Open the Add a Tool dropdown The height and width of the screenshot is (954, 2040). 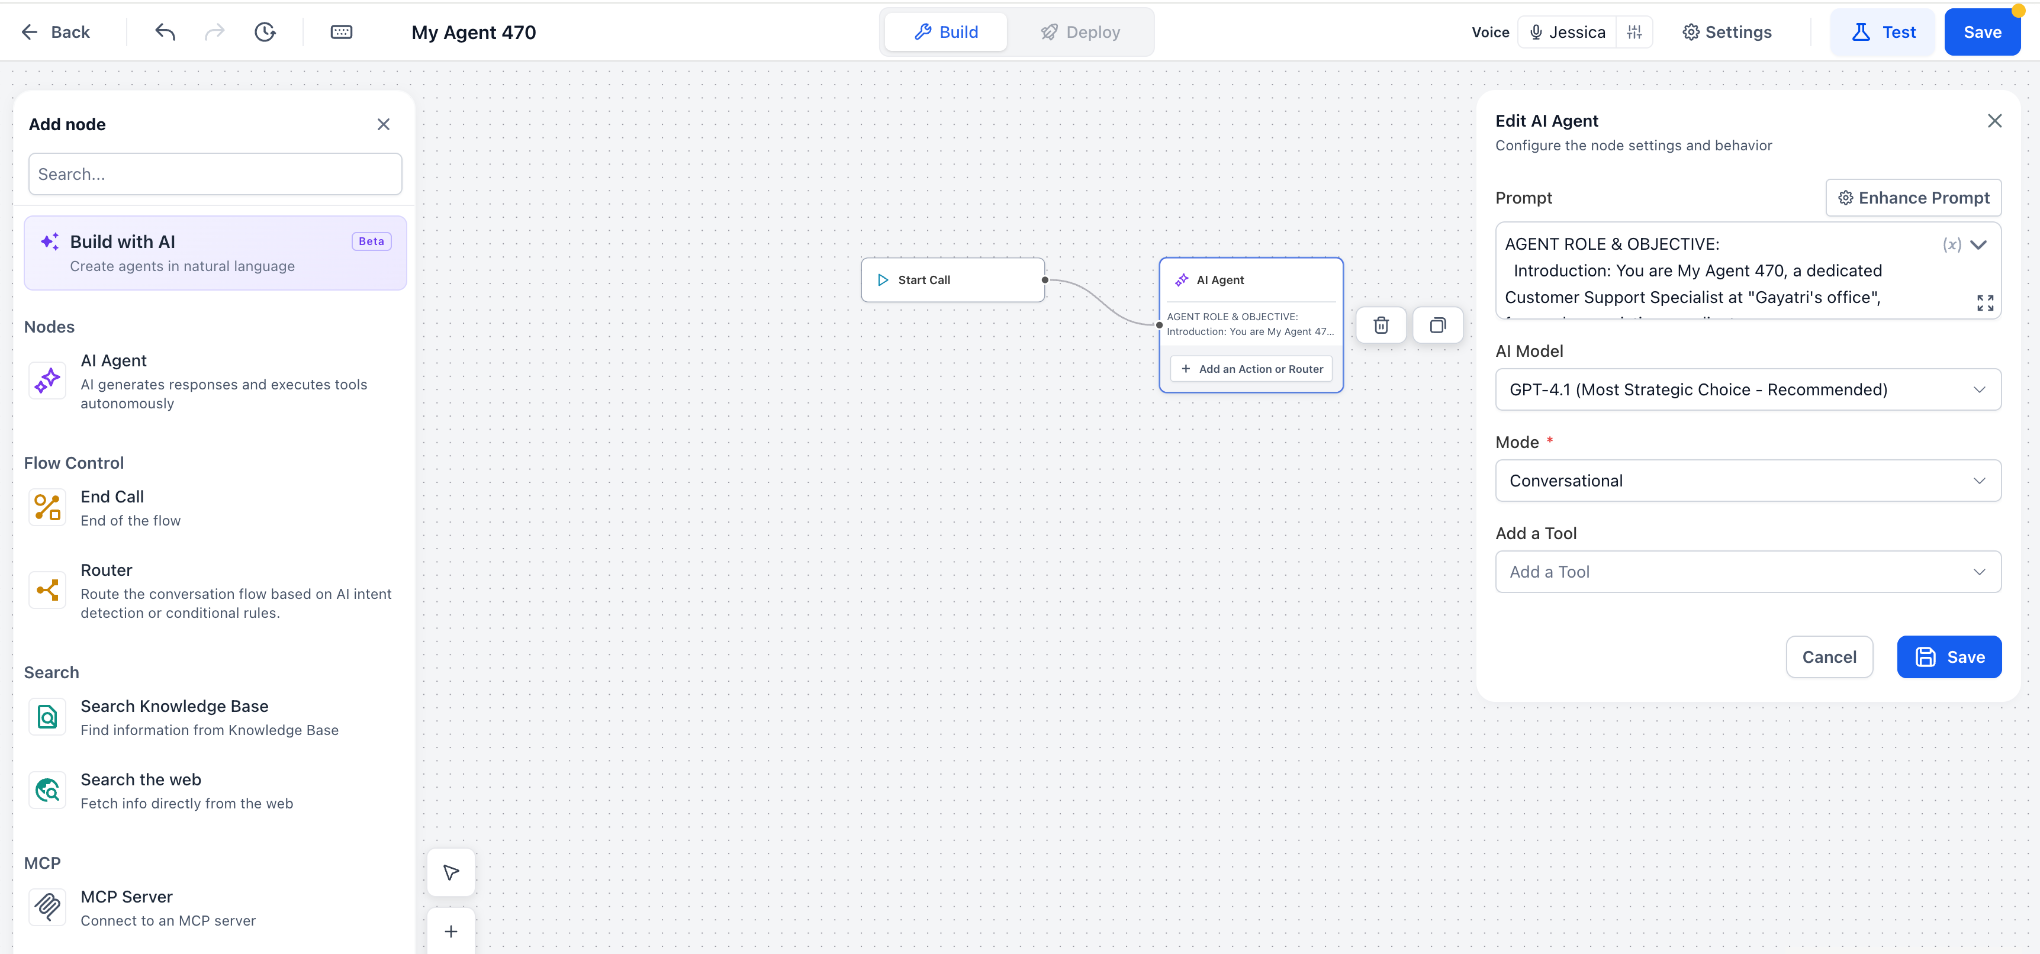1748,572
